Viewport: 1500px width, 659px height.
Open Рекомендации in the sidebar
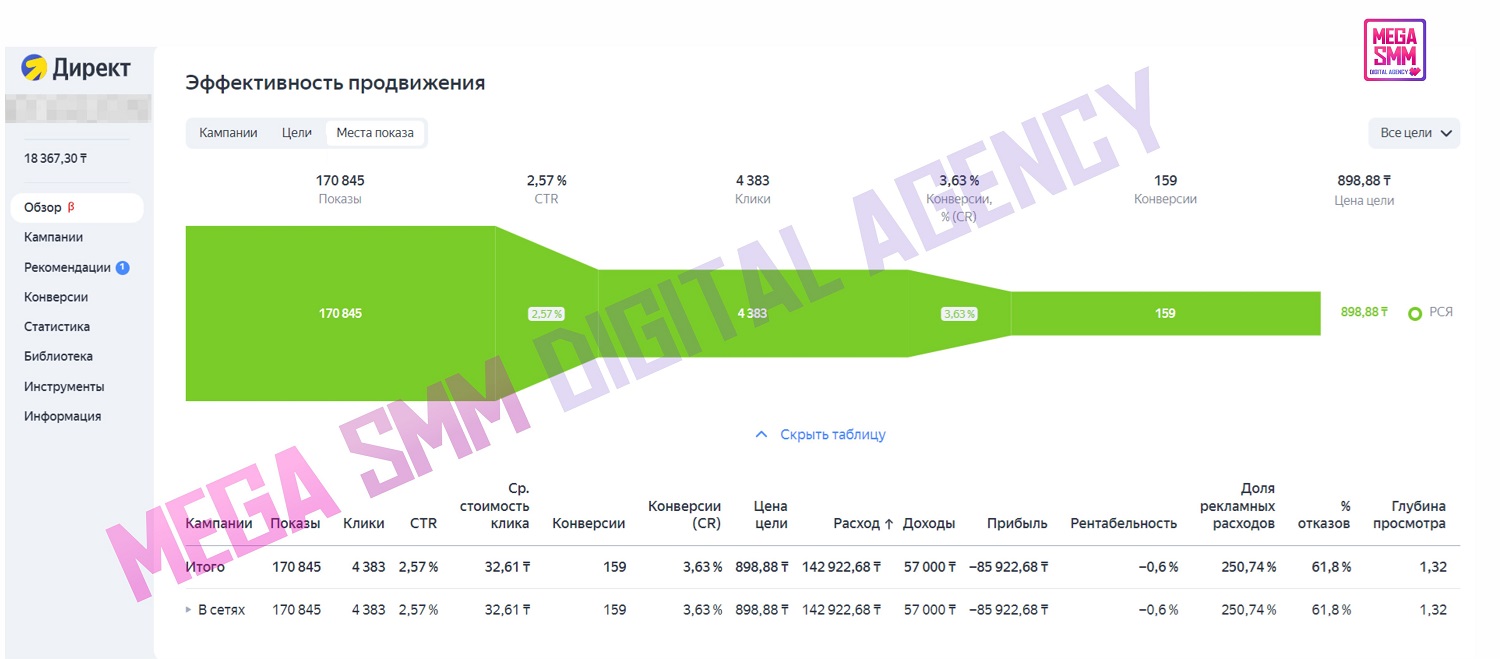67,267
